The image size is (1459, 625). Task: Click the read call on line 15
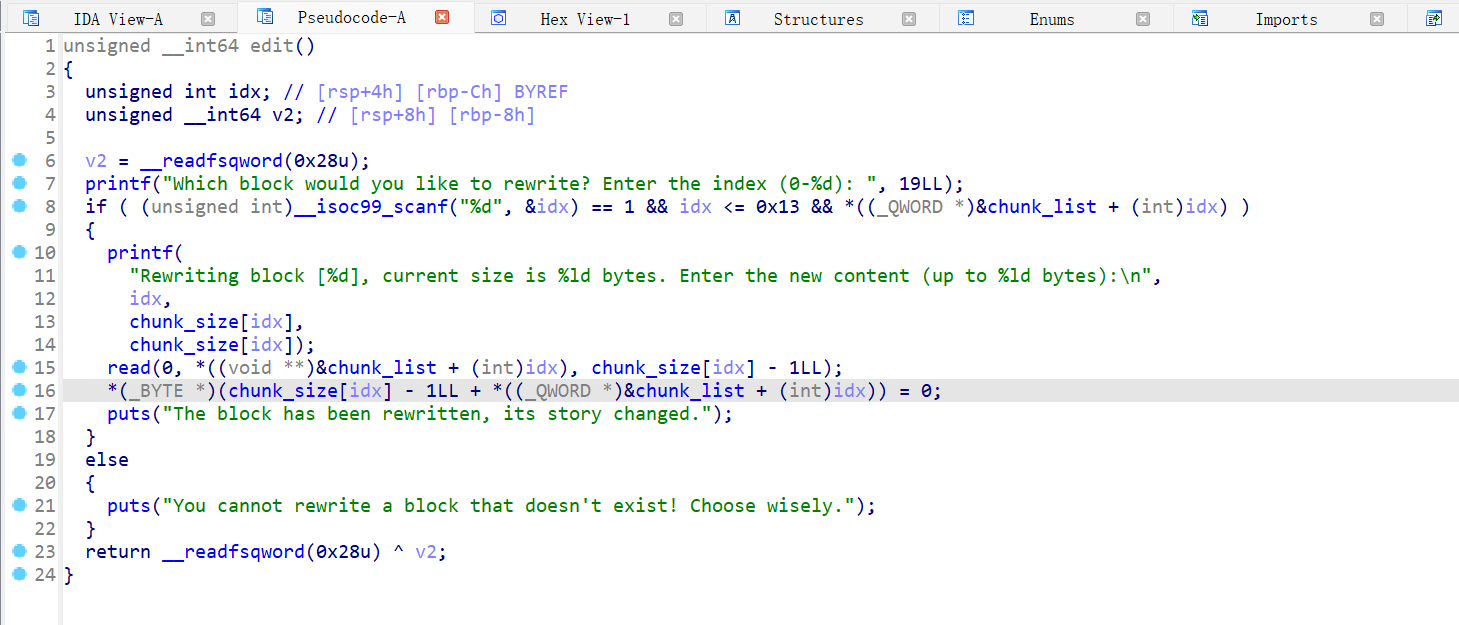click(129, 368)
